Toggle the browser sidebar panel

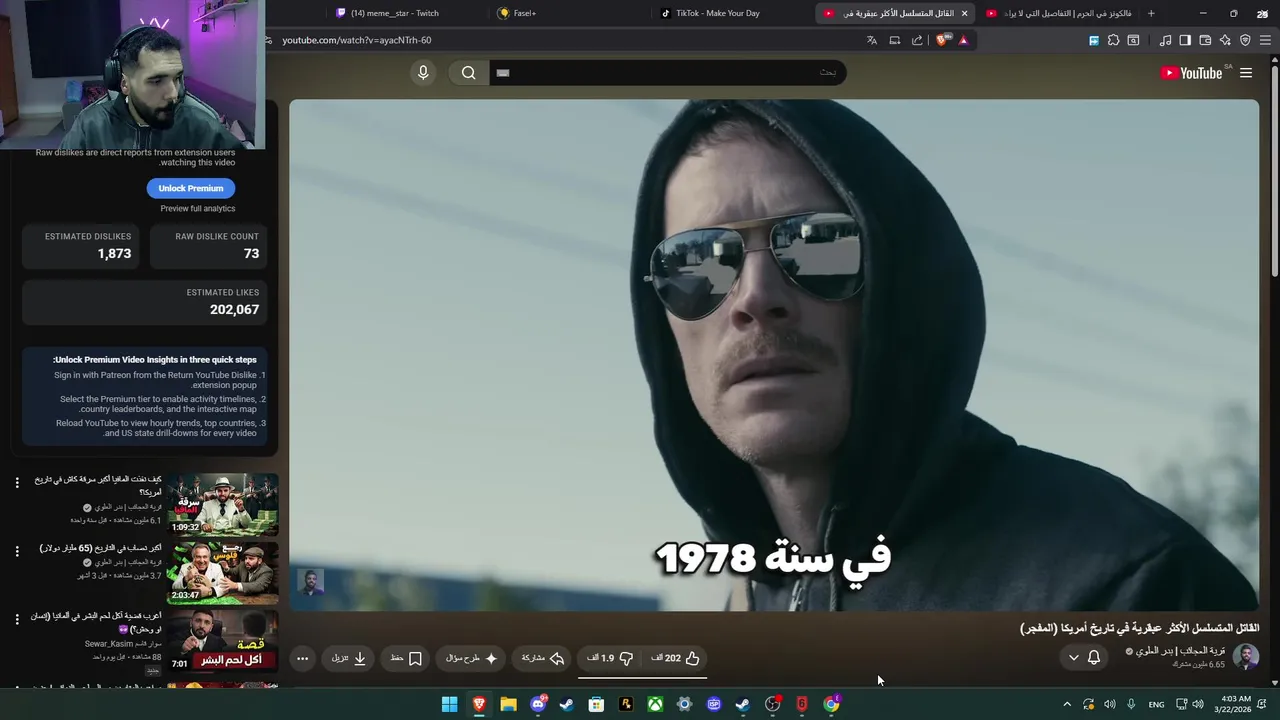[x=1185, y=40]
